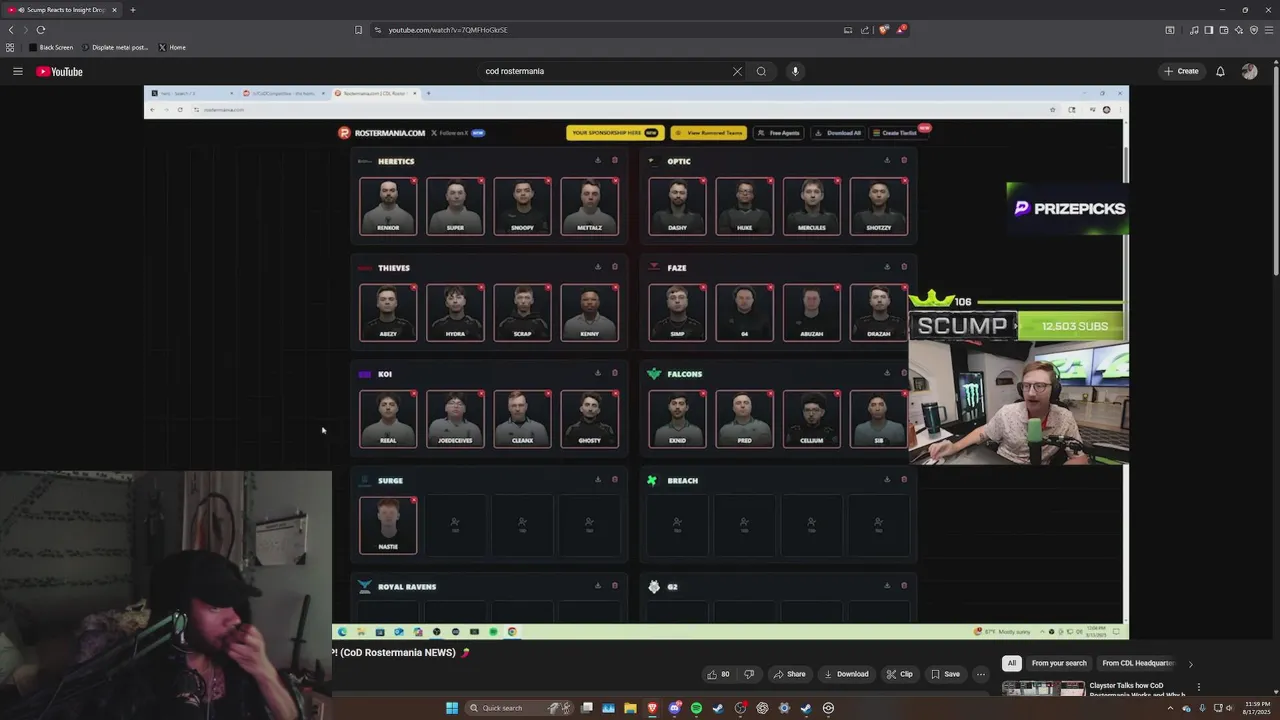Open the Create dropdown button
The image size is (1280, 720).
[x=1181, y=71]
